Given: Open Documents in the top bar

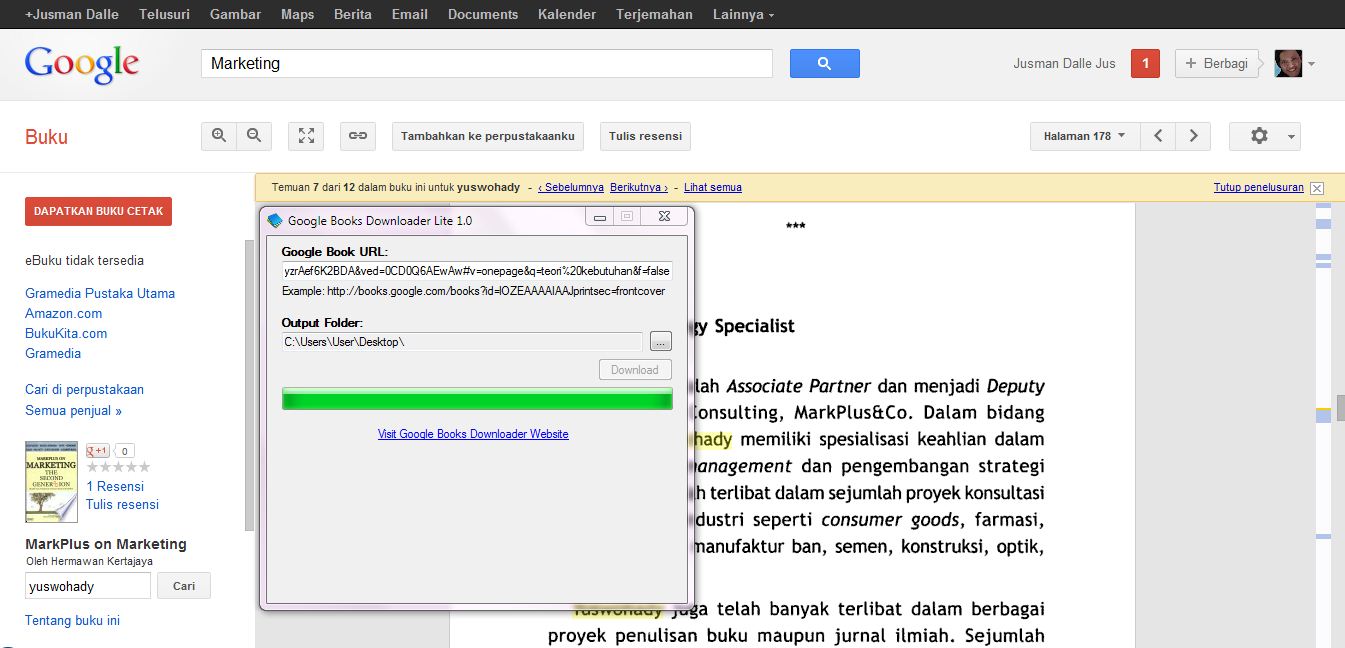Looking at the screenshot, I should [x=483, y=14].
